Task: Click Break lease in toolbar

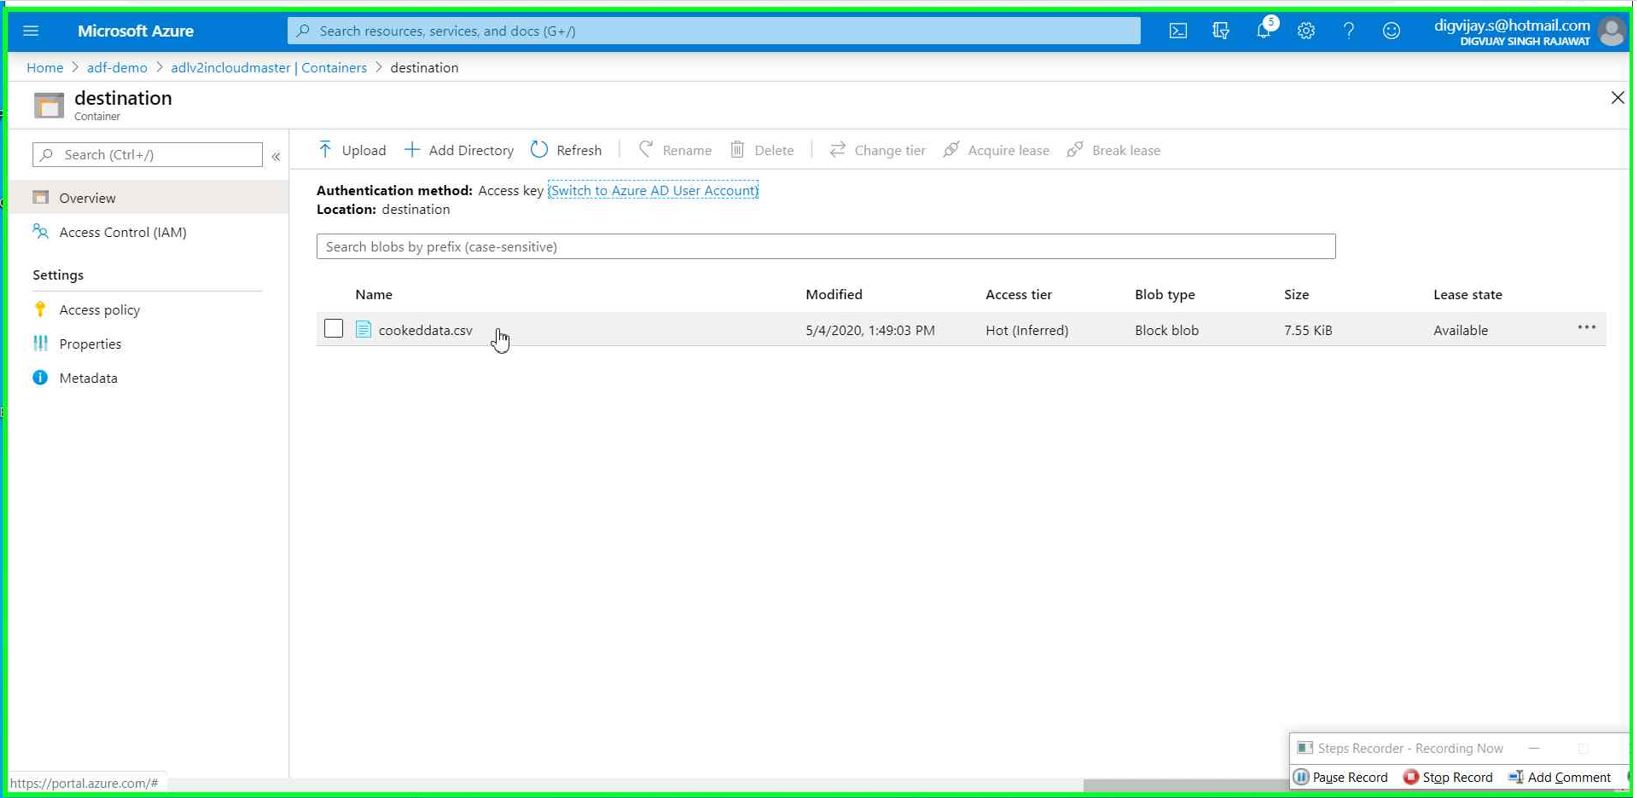Action: pos(1114,150)
